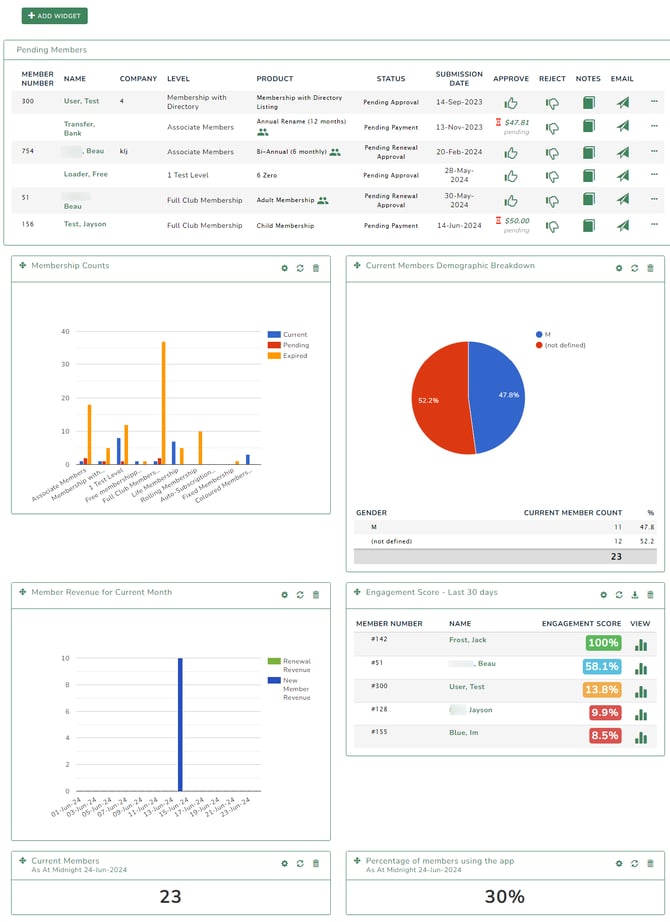Viewport: 670px width, 922px height.
Task: Click the blue Current legend swatch
Action: pyautogui.click(x=274, y=335)
